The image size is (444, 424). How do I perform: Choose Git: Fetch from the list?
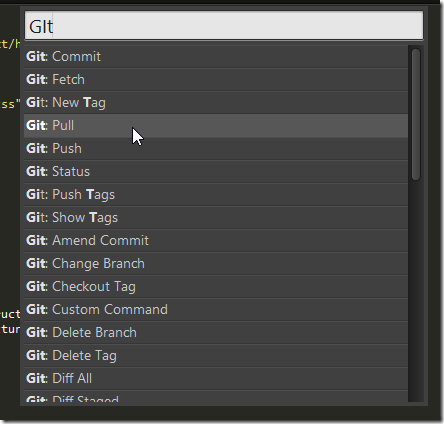(x=216, y=80)
